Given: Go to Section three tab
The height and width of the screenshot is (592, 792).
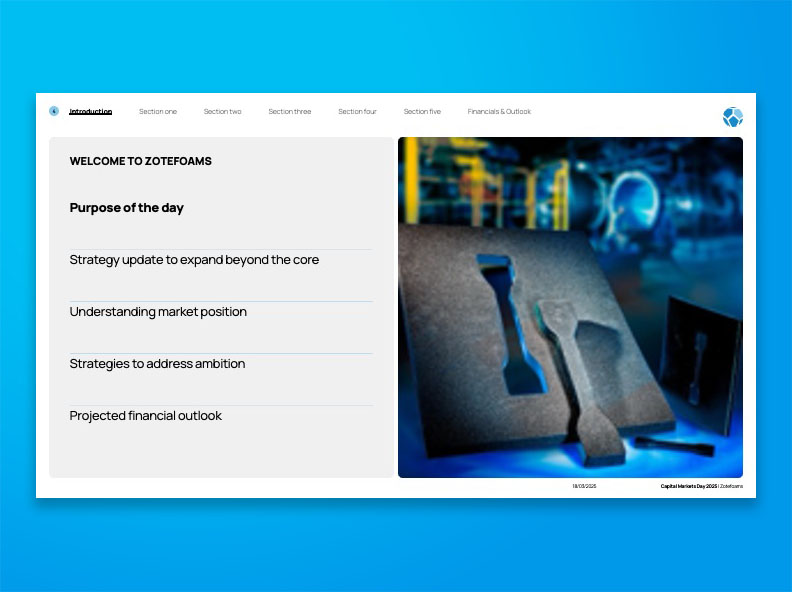Looking at the screenshot, I should pos(290,112).
